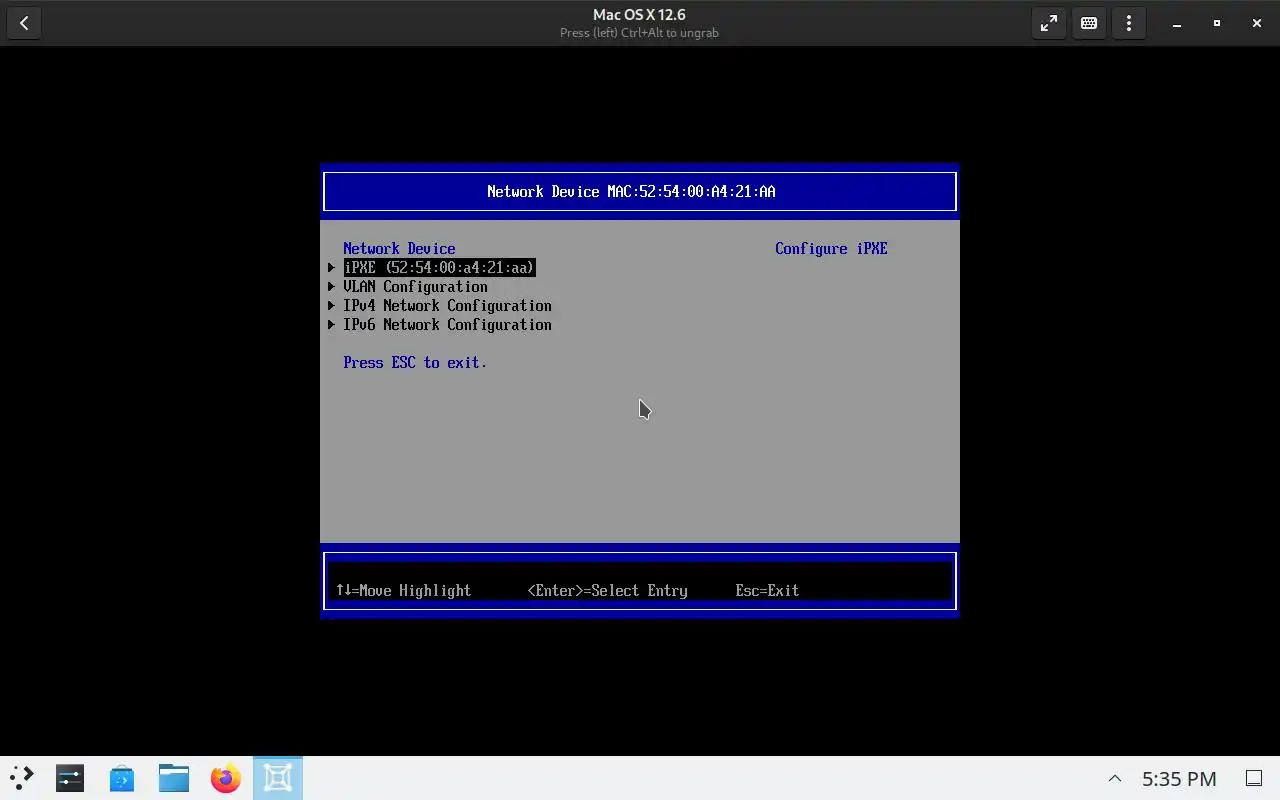Select IPv4 Network Configuration entry
This screenshot has width=1280, height=800.
(x=447, y=306)
